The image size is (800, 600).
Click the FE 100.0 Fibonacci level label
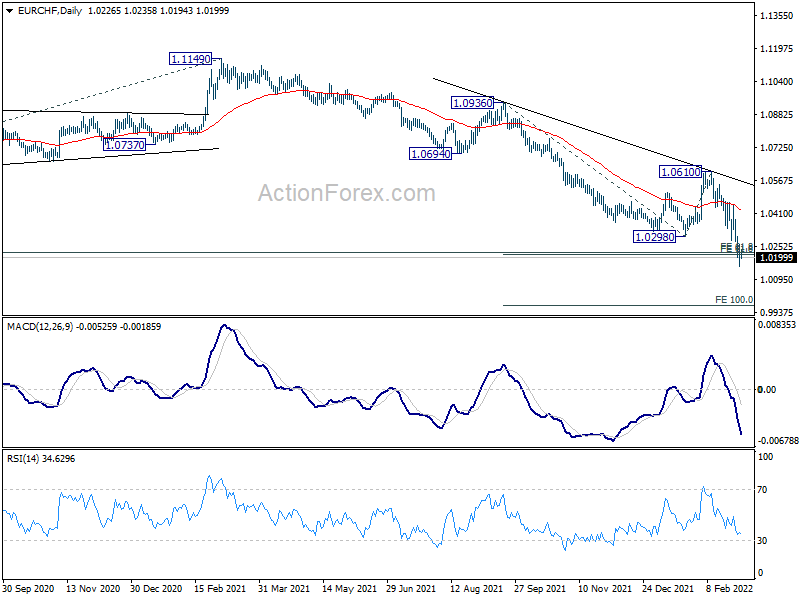click(734, 299)
